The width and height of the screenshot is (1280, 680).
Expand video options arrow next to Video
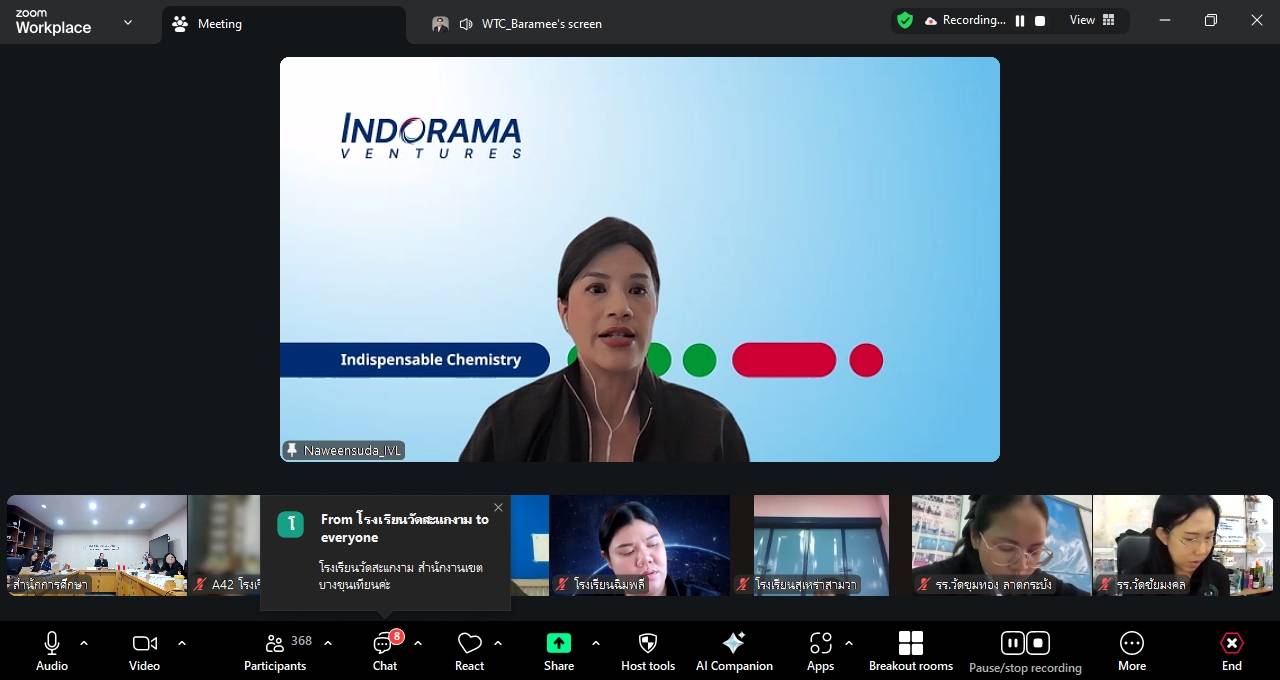tap(181, 643)
